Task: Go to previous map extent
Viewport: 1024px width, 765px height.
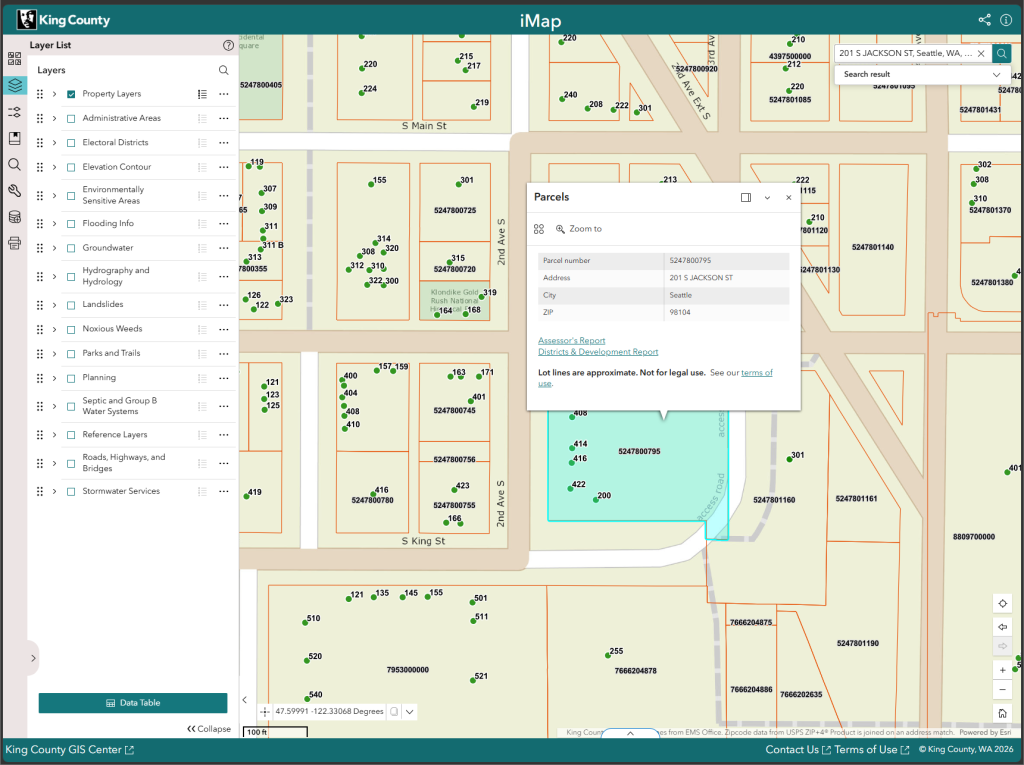Action: [x=1002, y=627]
